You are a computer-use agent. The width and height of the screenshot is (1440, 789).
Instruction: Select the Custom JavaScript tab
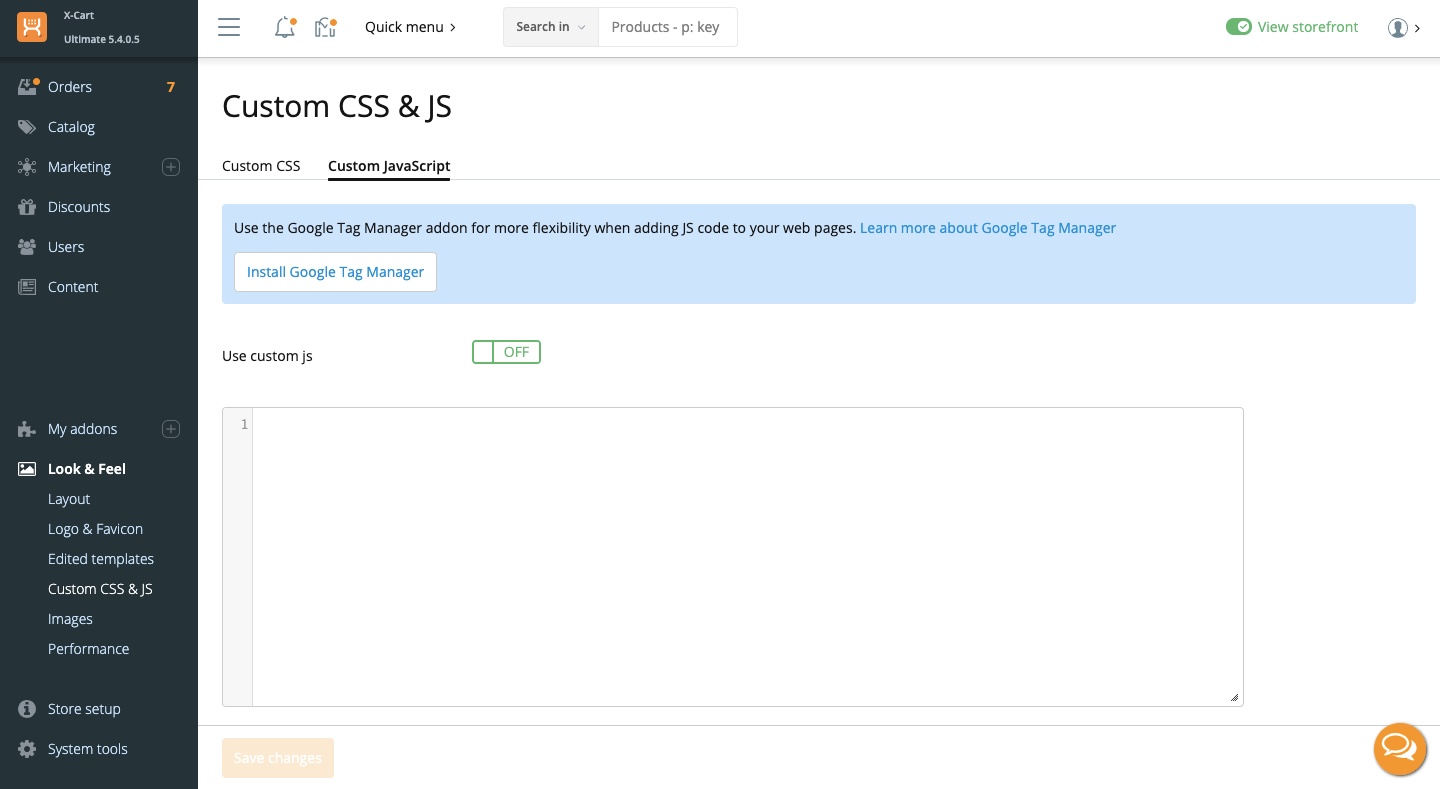point(389,166)
